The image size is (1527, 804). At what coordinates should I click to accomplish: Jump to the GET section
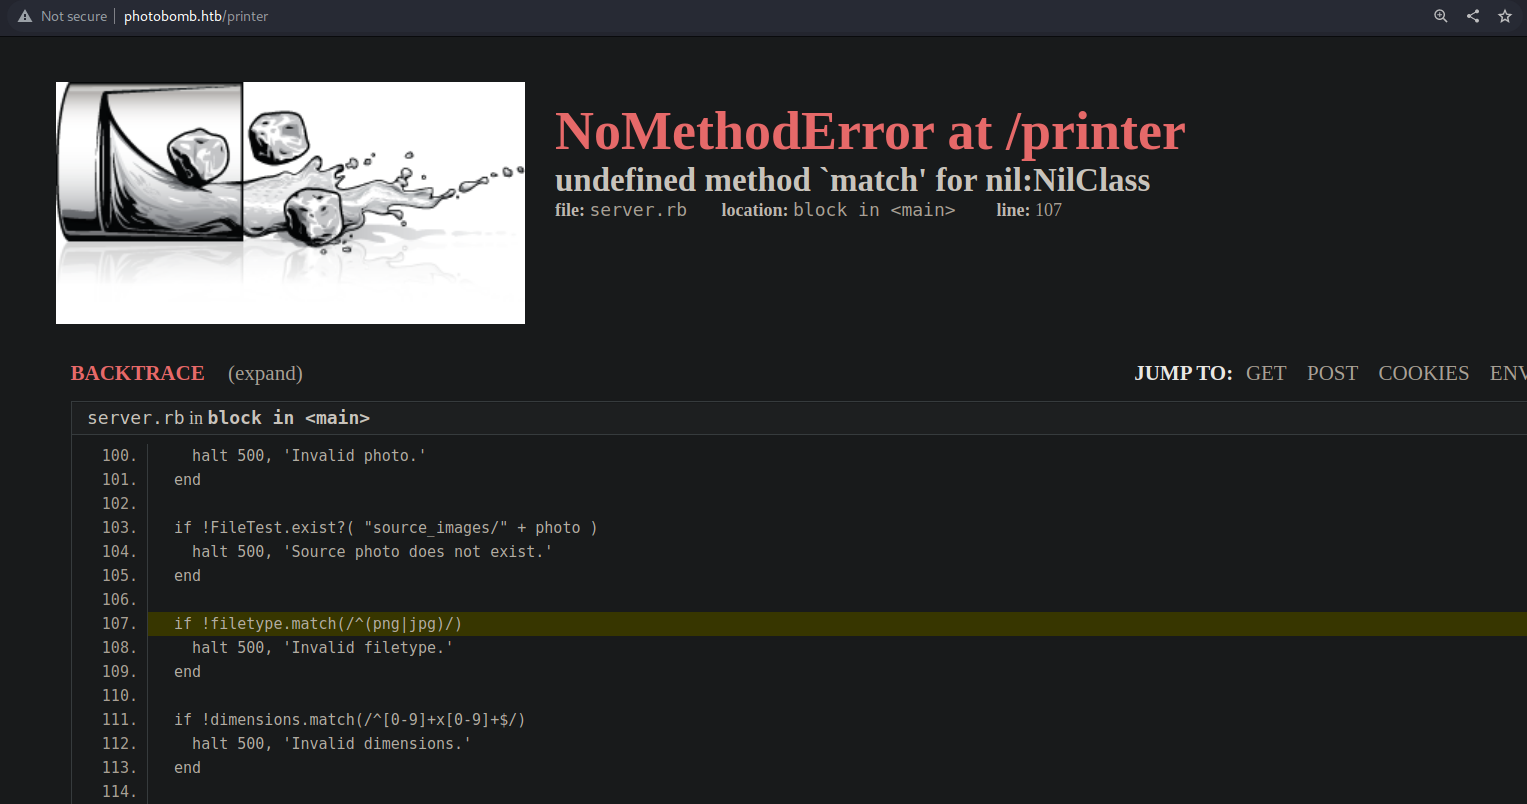1265,373
